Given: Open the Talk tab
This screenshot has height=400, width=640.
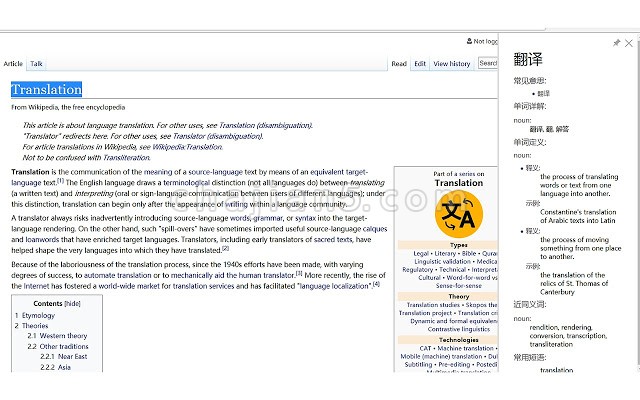Looking at the screenshot, I should pos(36,64).
